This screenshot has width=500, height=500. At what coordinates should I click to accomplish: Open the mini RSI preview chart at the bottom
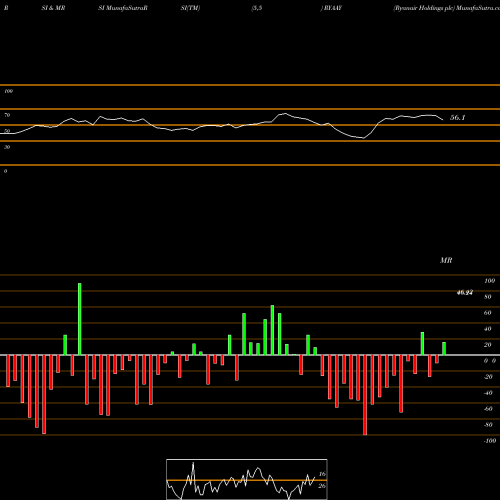click(x=247, y=479)
